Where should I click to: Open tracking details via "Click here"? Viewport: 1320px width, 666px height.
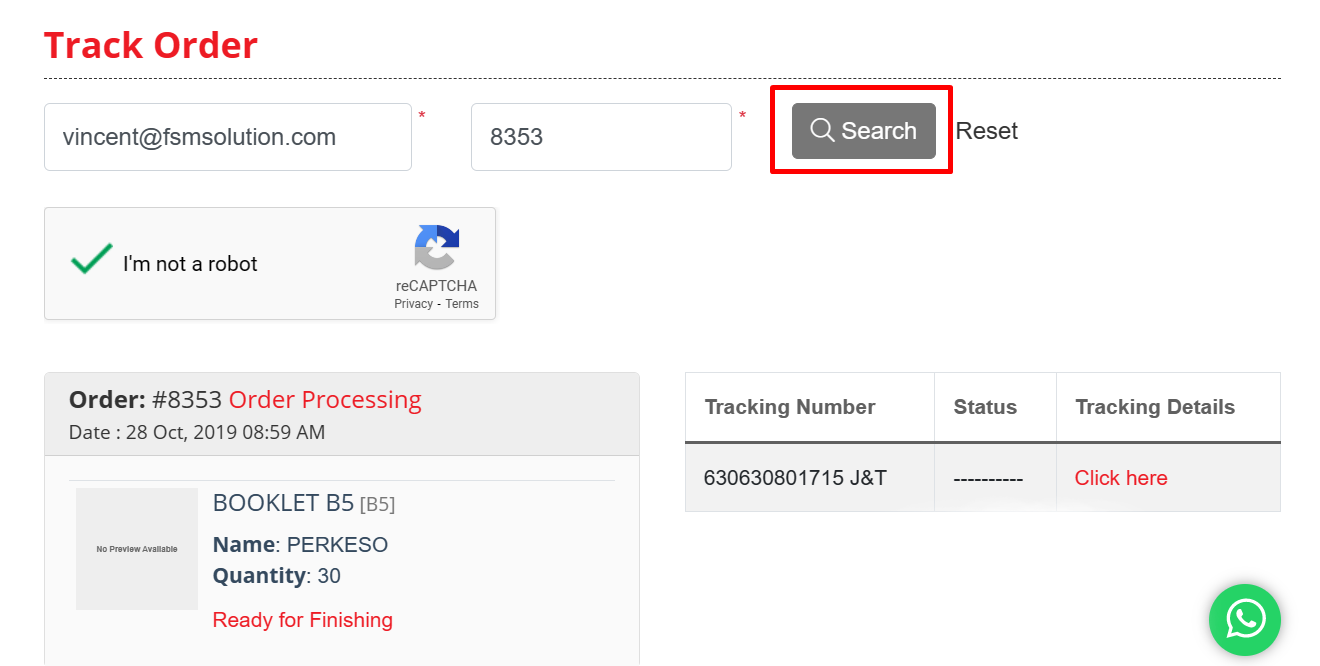point(1120,478)
